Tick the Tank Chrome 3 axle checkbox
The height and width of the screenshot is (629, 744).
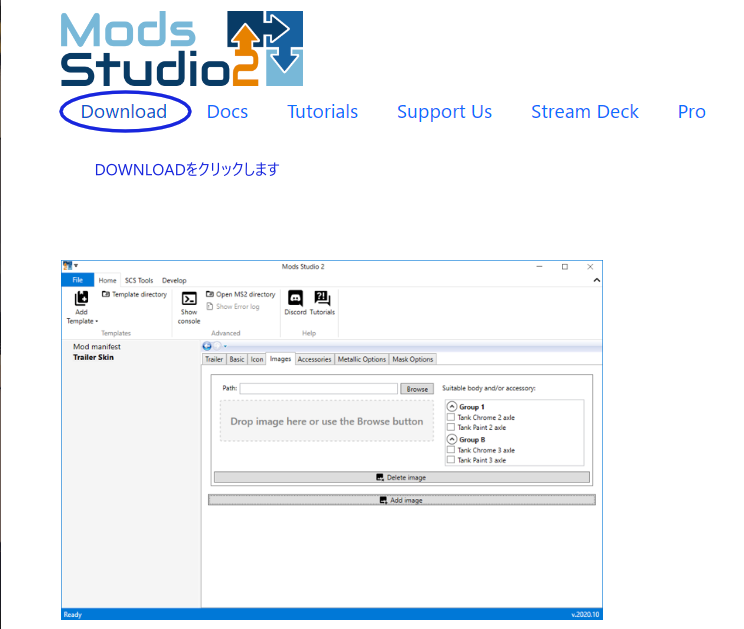point(451,450)
